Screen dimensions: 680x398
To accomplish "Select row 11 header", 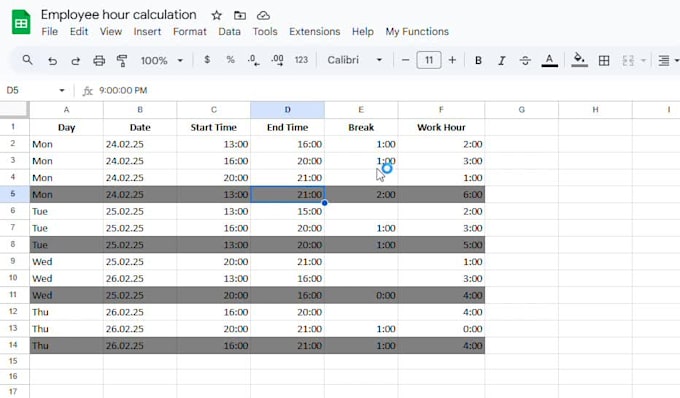I will tap(13, 295).
